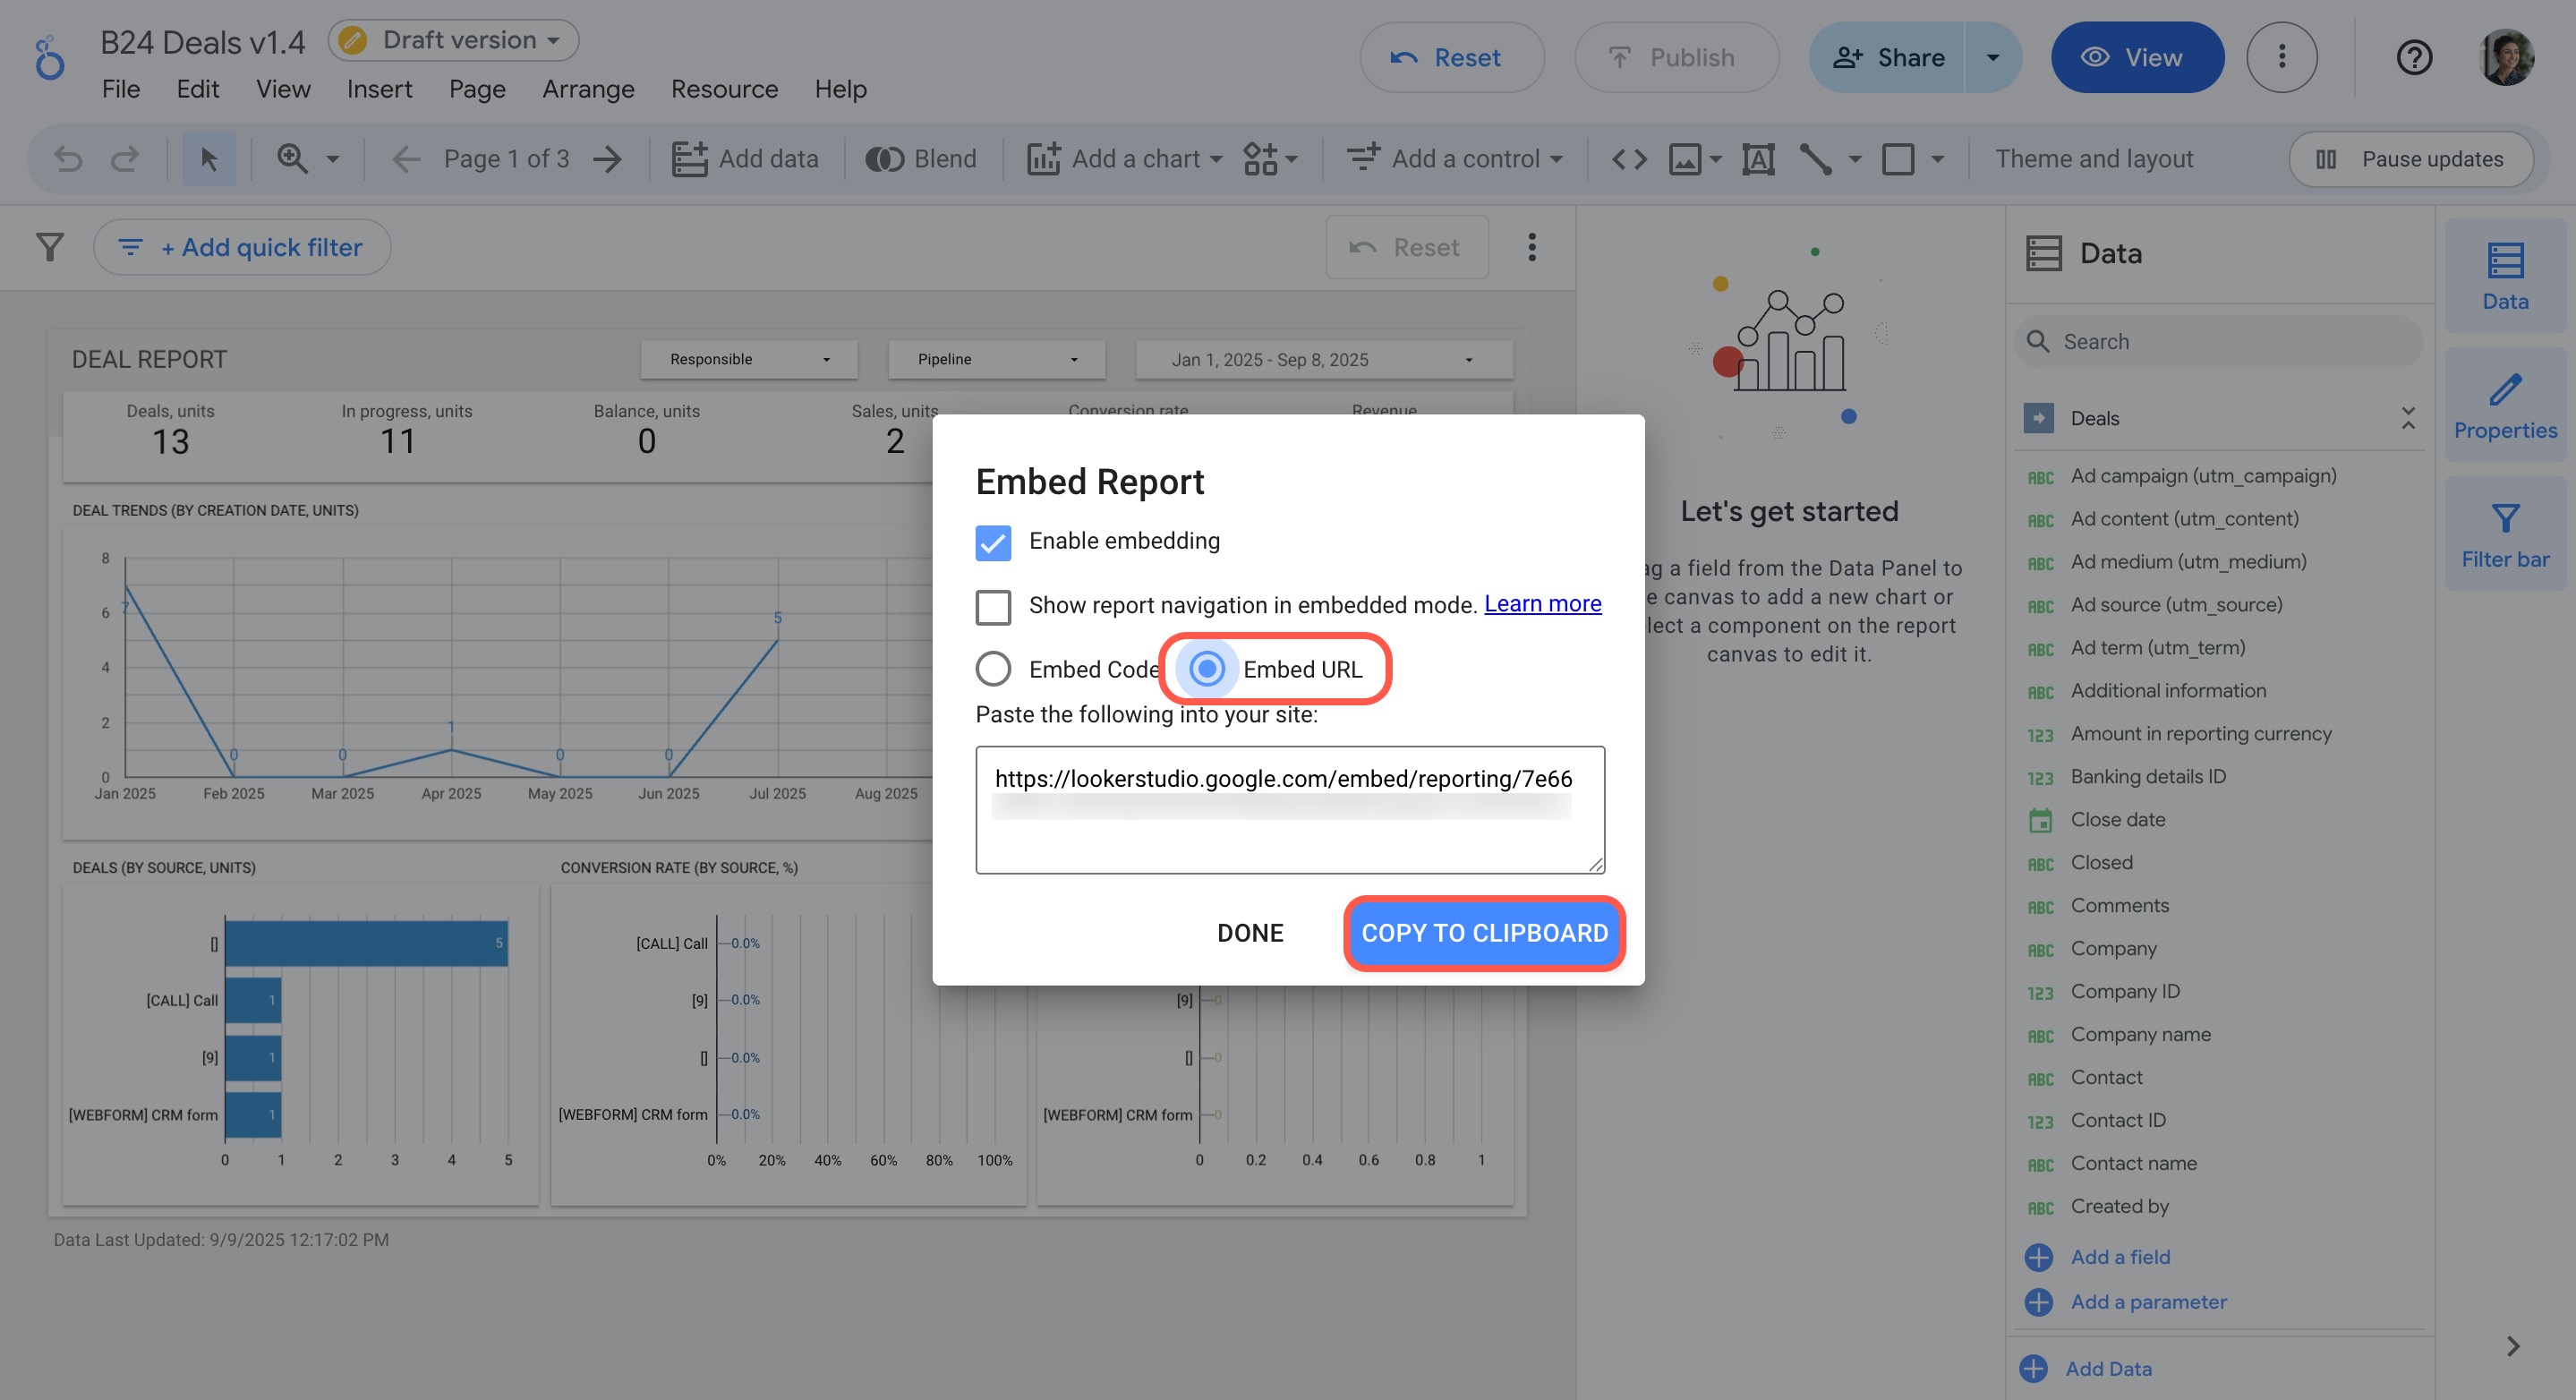Click the filter funnel icon on canvas bar
Viewport: 2576px width, 1400px height.
49,247
